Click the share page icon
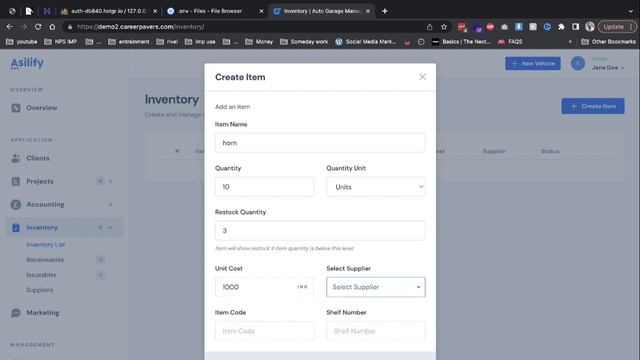The image size is (640, 360). pos(429,27)
